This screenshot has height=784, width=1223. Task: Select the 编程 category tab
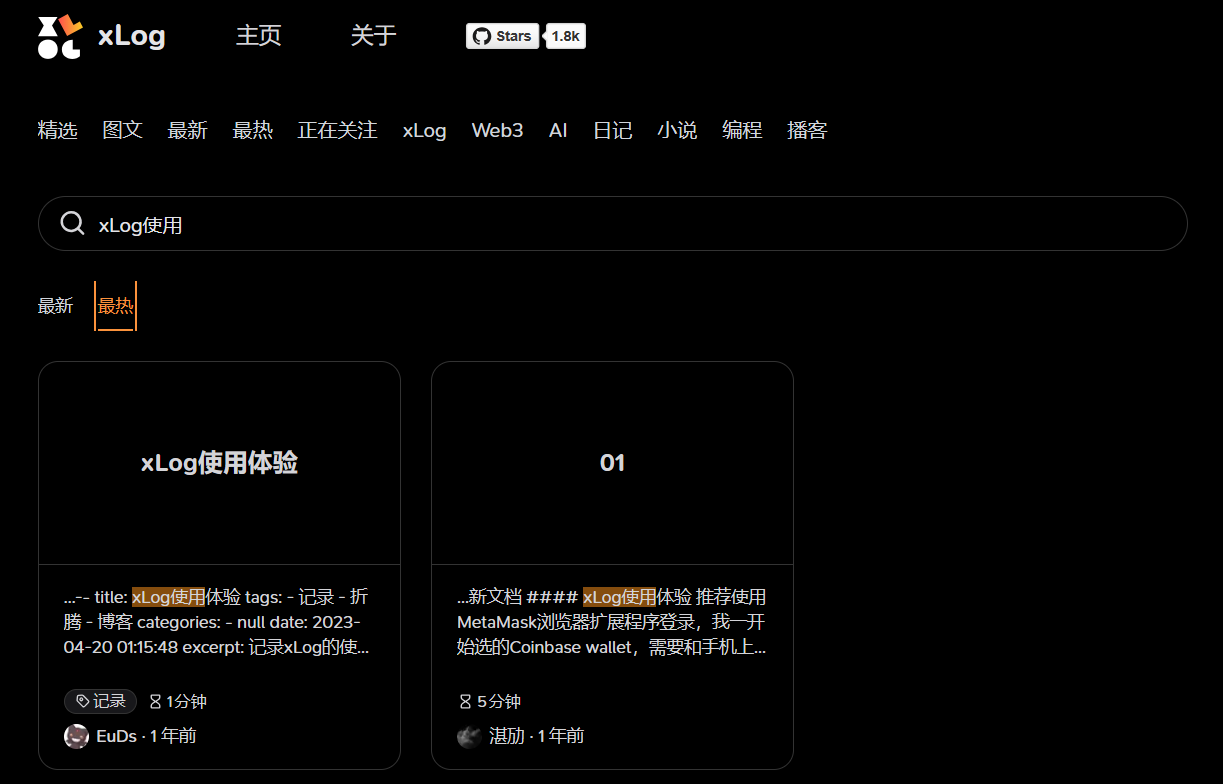(743, 130)
